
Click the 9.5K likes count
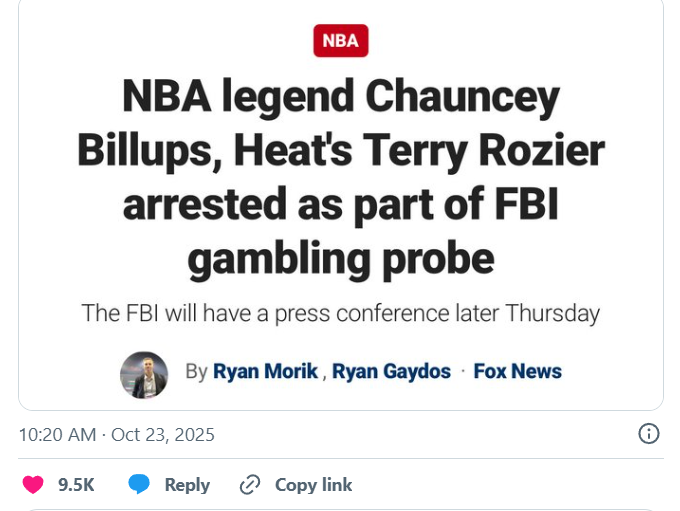[76, 485]
